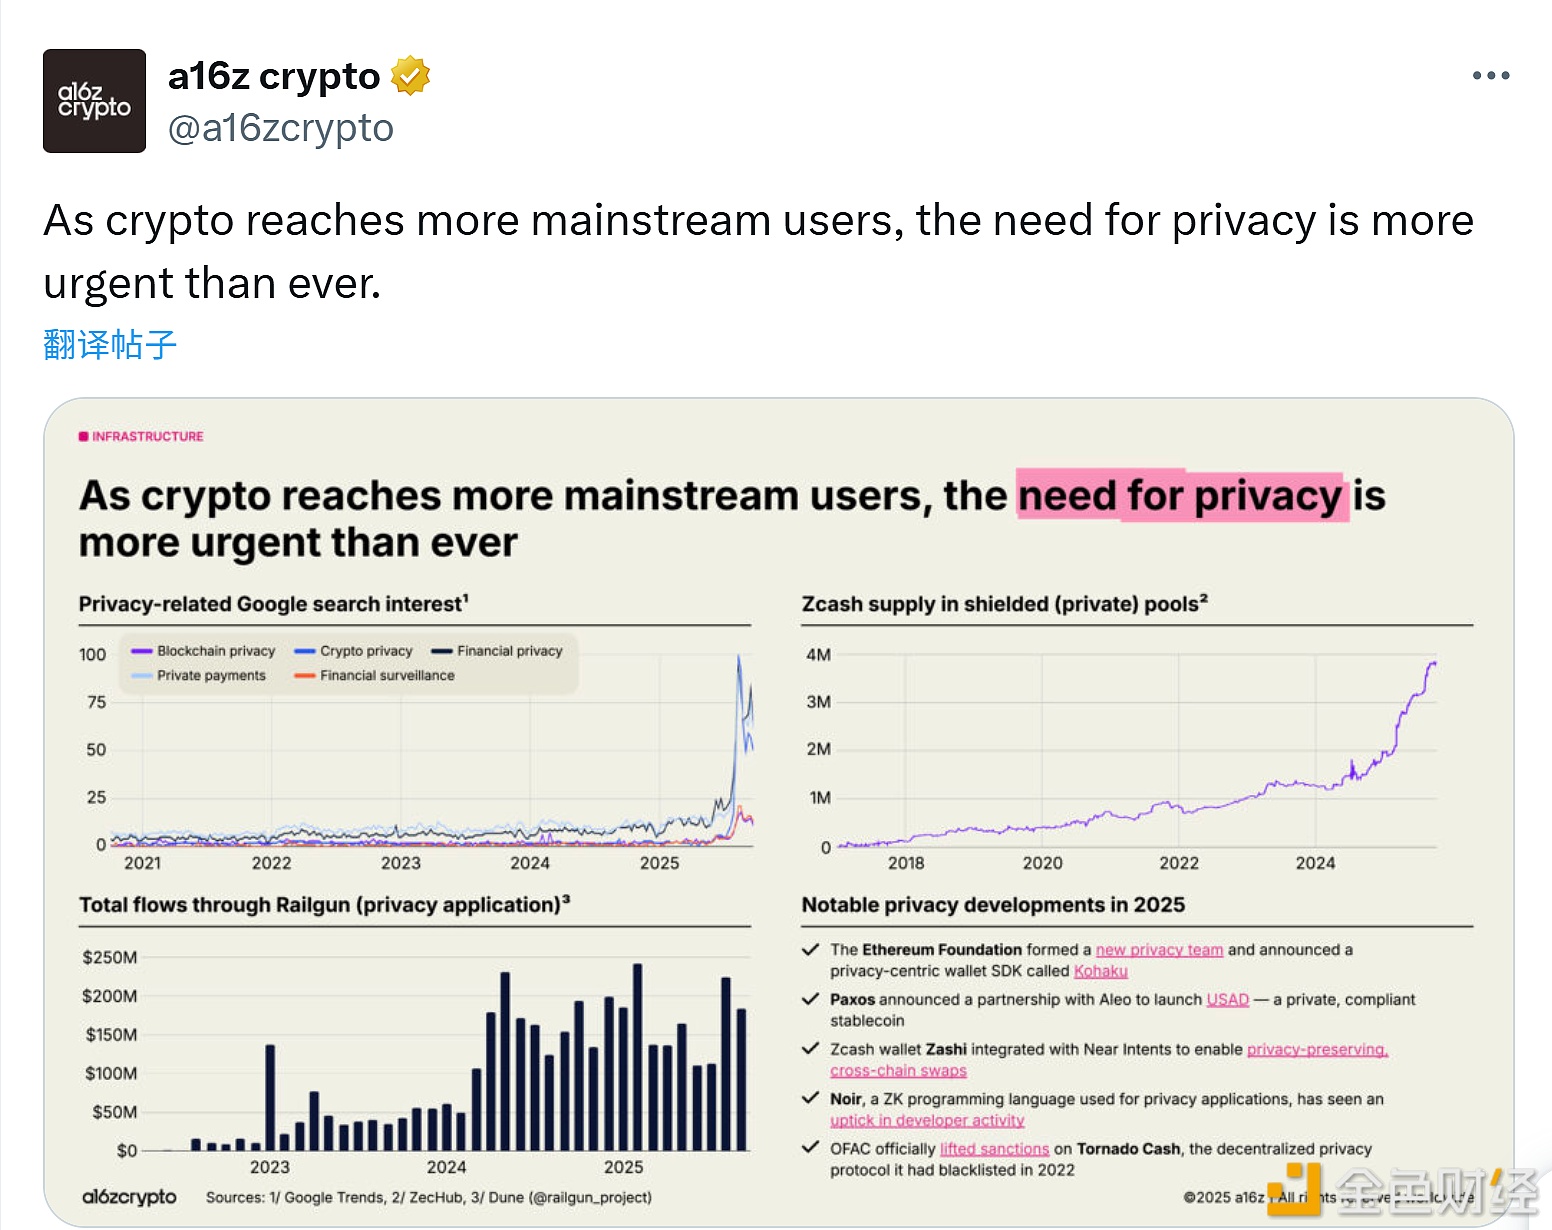This screenshot has height=1230, width=1552.
Task: Open the 'lifted sanctions' link
Action: pos(994,1149)
